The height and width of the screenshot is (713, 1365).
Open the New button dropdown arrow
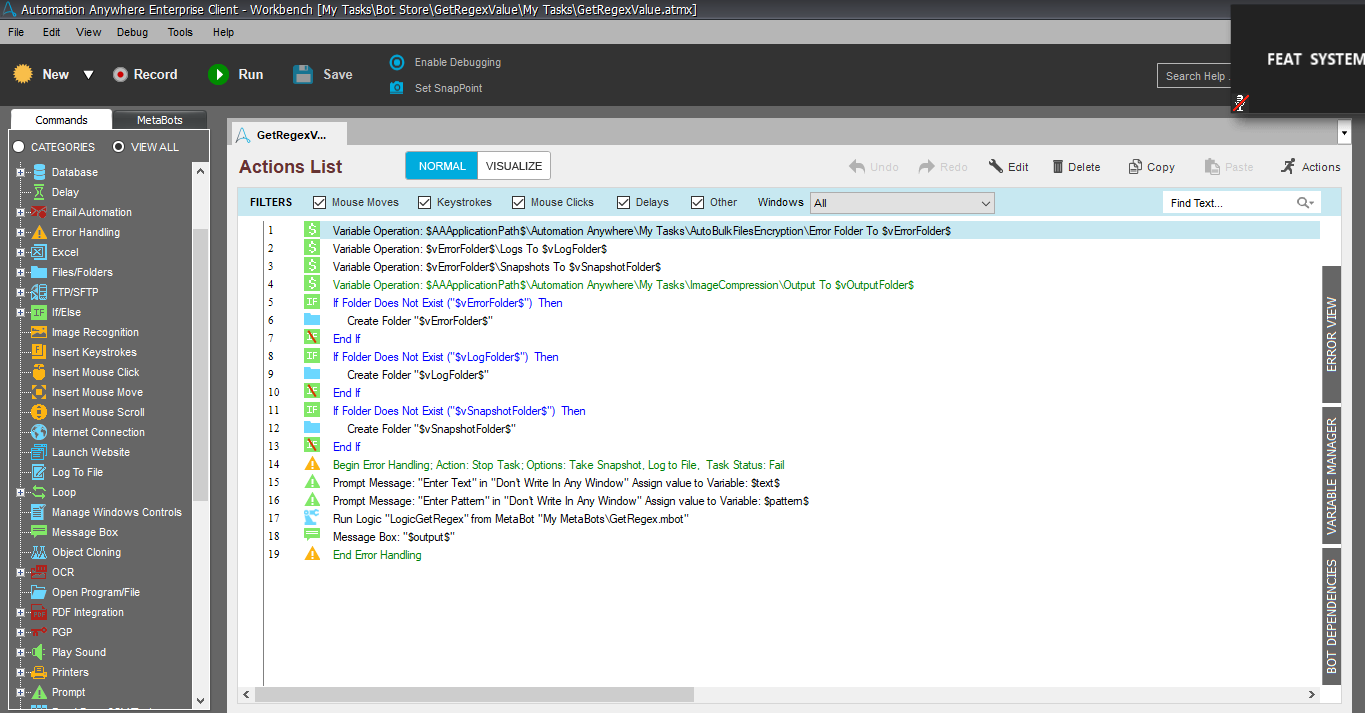pyautogui.click(x=88, y=75)
